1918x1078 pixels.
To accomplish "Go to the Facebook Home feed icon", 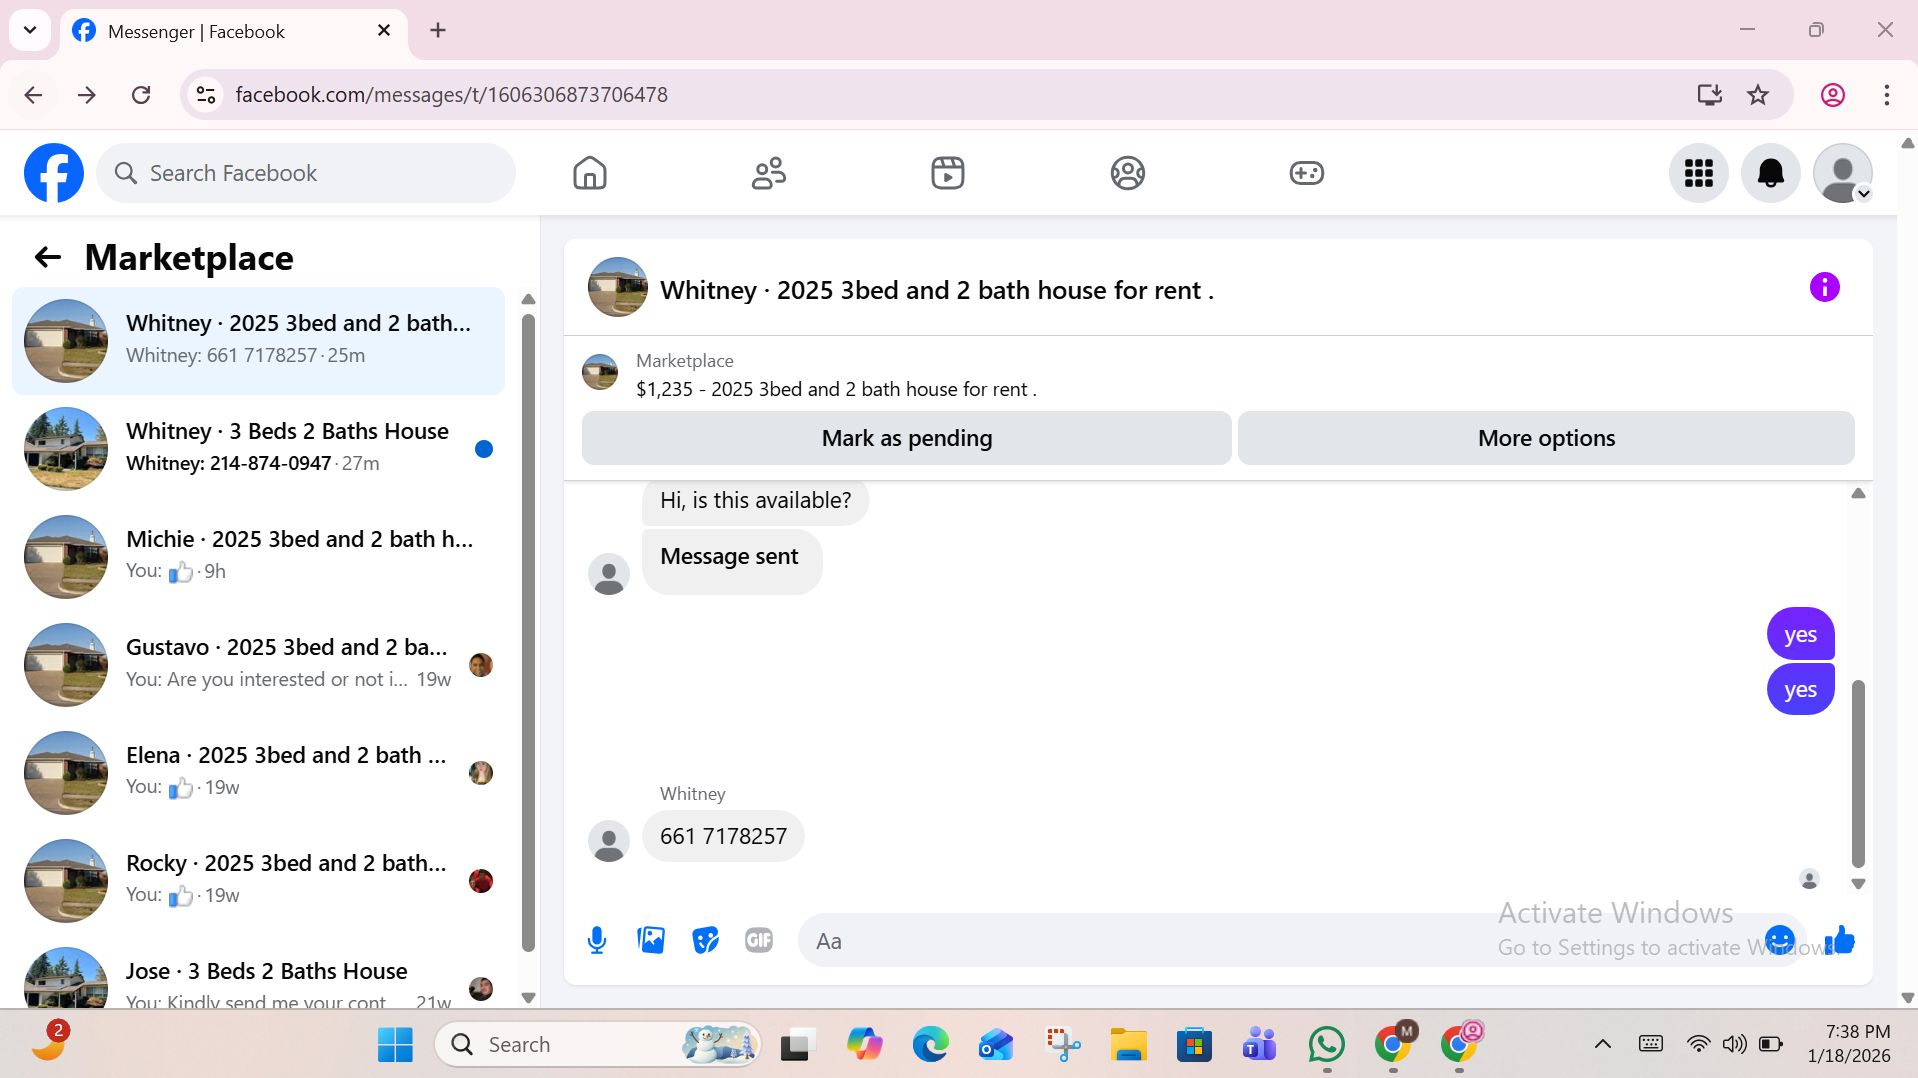I will click(x=590, y=173).
